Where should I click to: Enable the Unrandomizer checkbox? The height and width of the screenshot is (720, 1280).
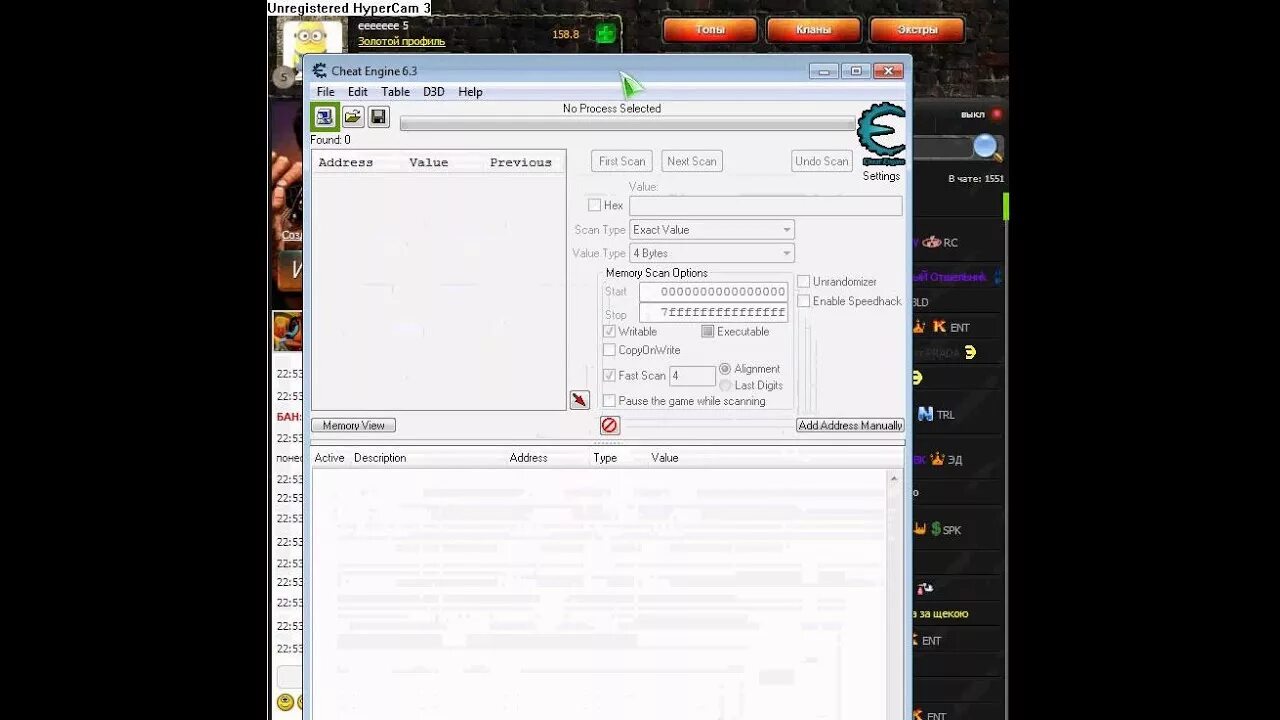[803, 282]
